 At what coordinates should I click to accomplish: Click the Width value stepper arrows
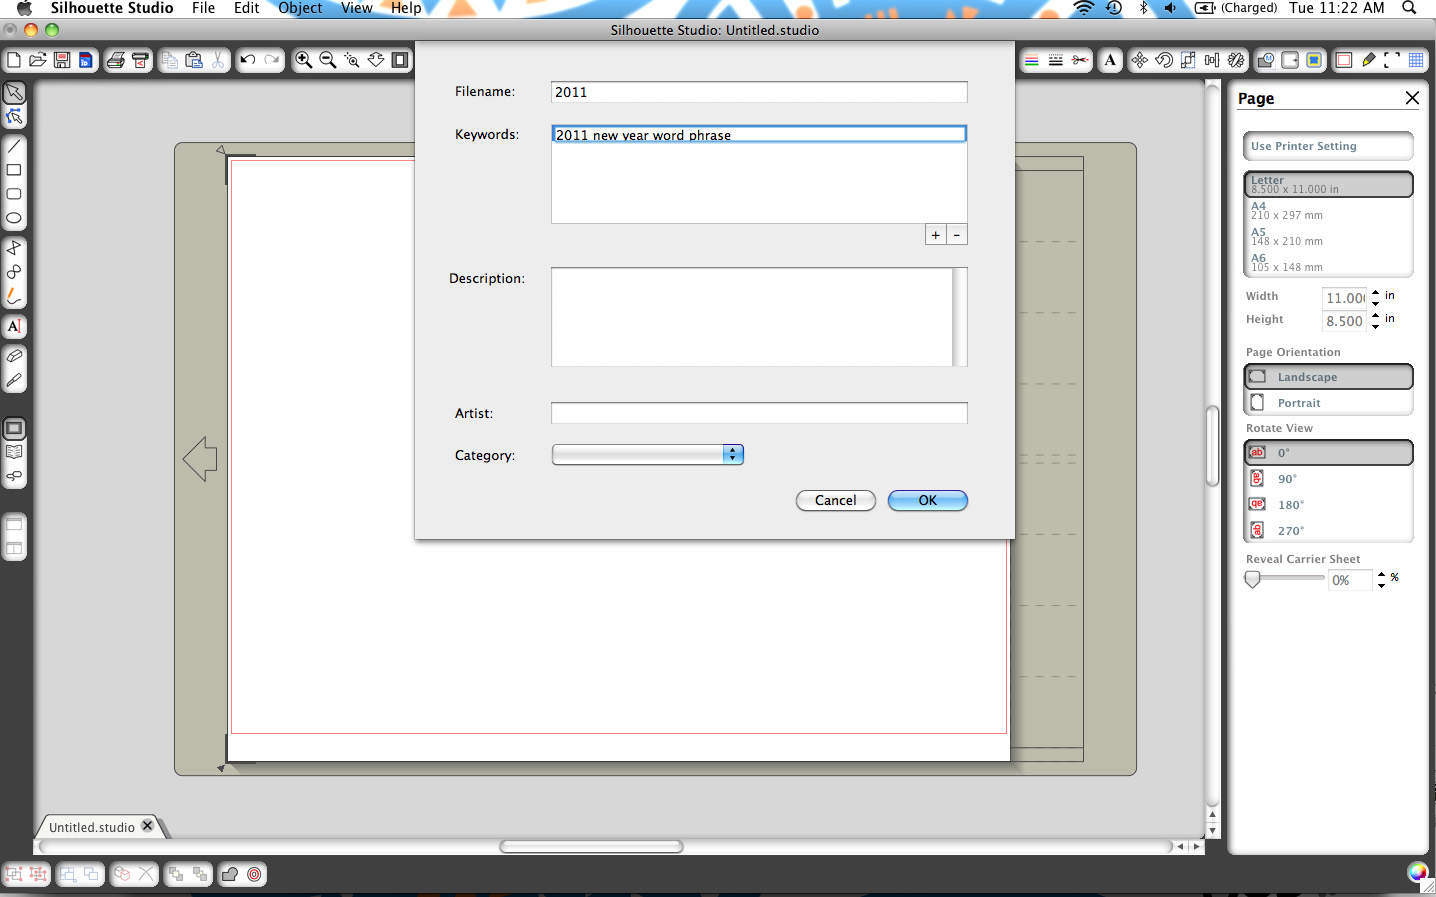pos(1376,297)
